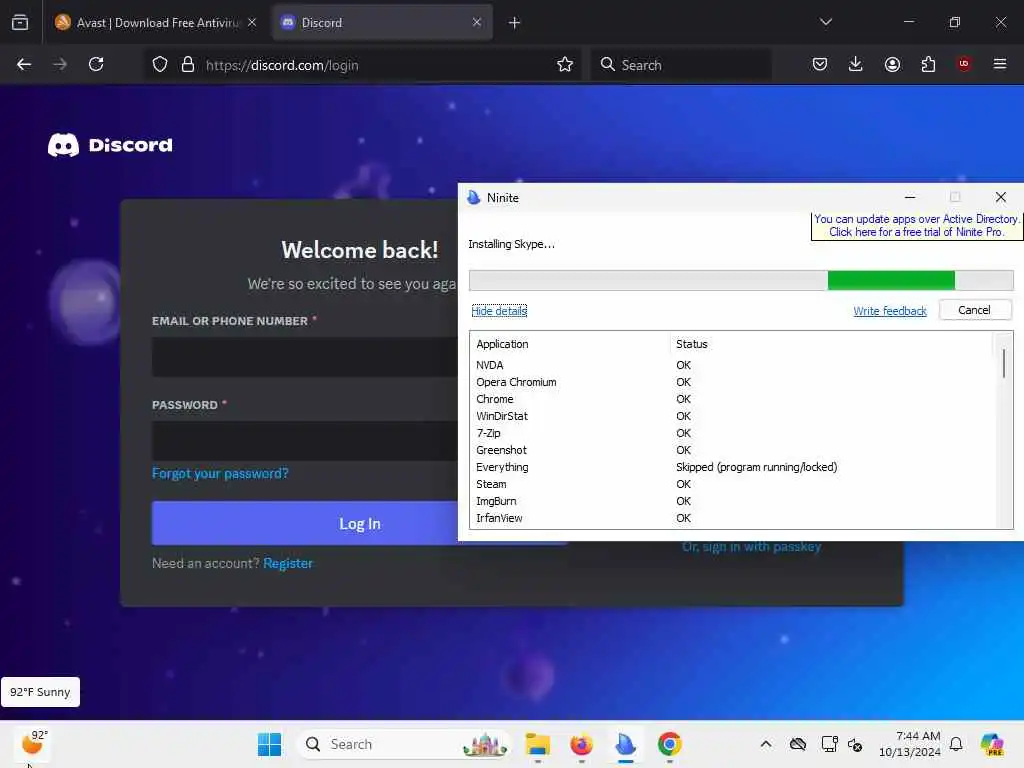Select the IrfanView row

(733, 518)
